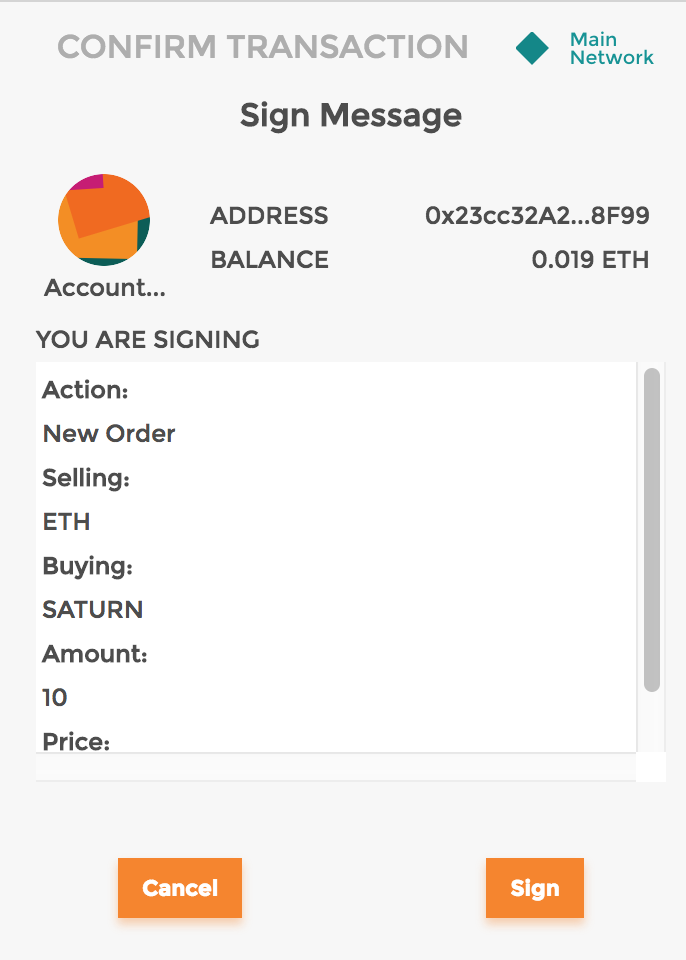Click the ETH value under Selling
The height and width of the screenshot is (960, 686).
pyautogui.click(x=66, y=521)
